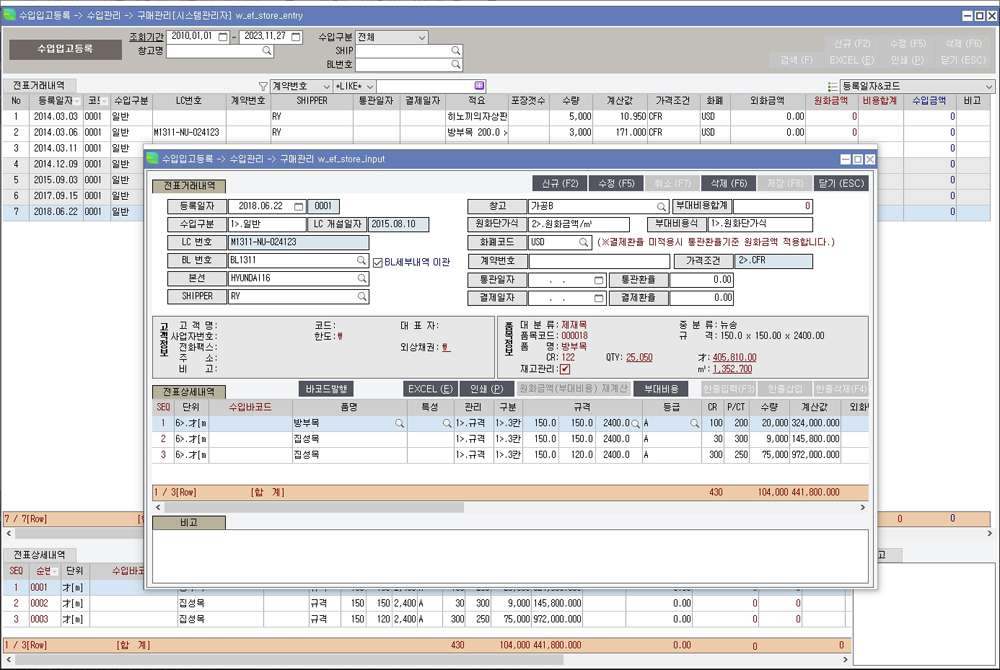Click search icon in 등급 A cell
The height and width of the screenshot is (670, 1000).
[x=694, y=423]
